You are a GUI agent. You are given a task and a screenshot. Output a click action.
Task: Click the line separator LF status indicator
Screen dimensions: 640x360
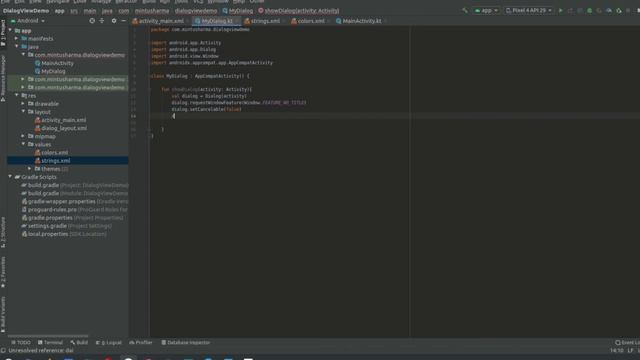click(x=631, y=351)
